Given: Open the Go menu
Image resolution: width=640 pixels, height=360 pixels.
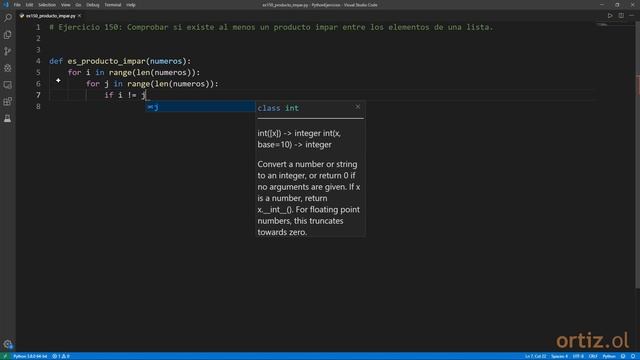Looking at the screenshot, I should (78, 5).
